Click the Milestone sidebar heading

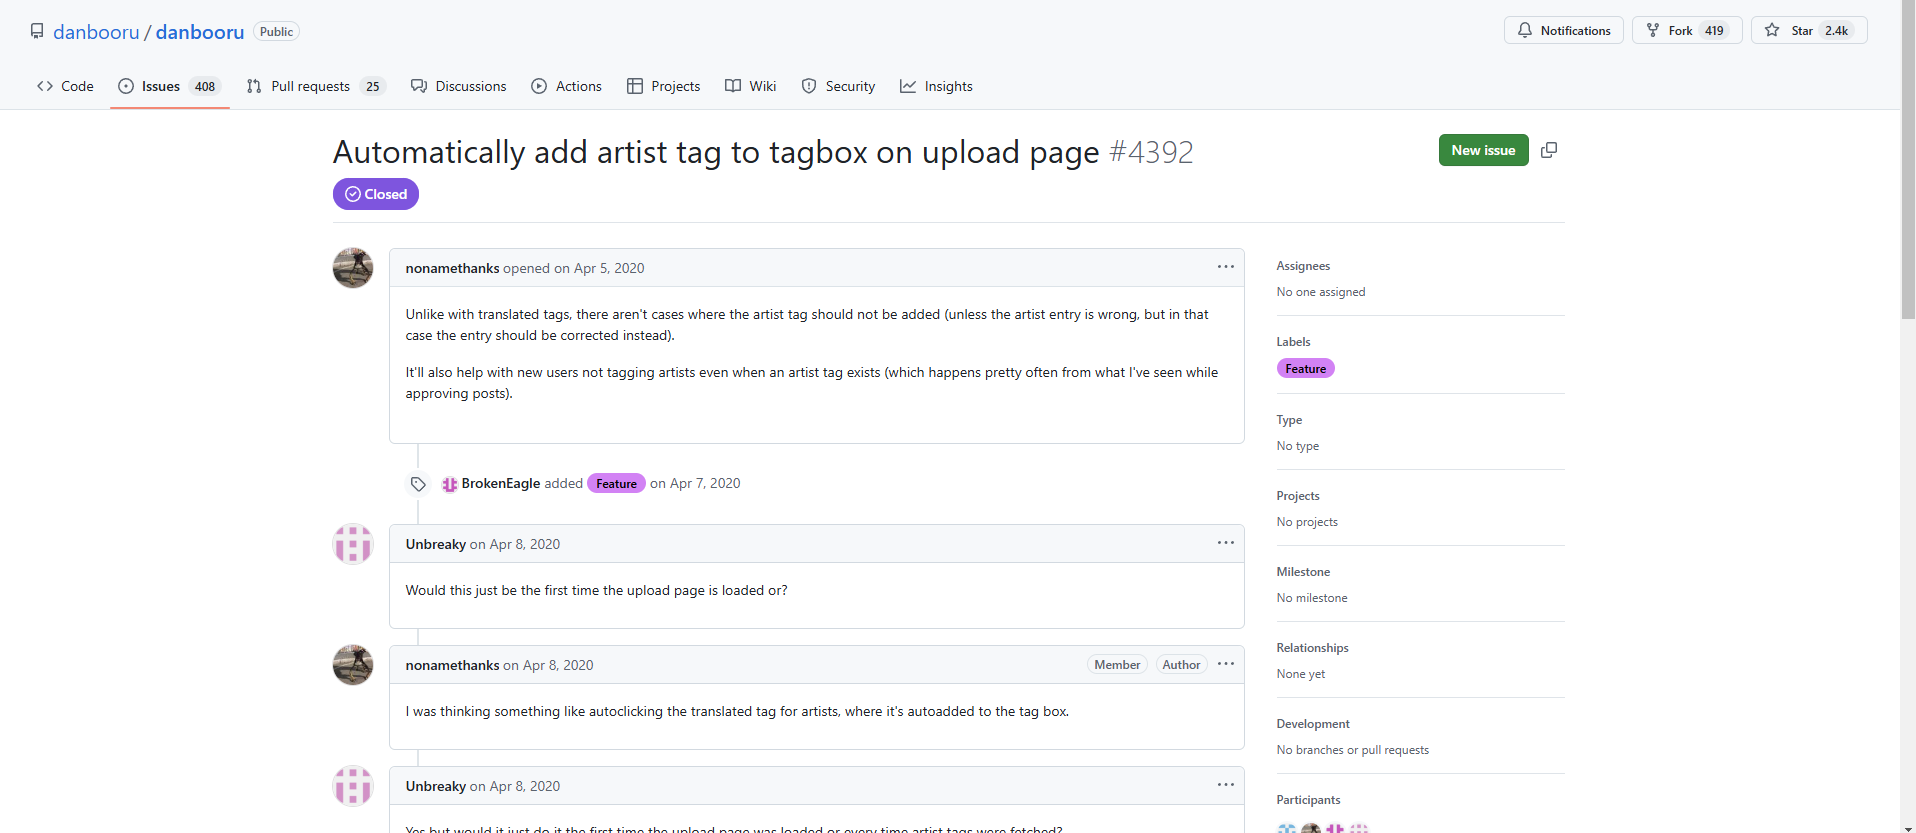1303,572
